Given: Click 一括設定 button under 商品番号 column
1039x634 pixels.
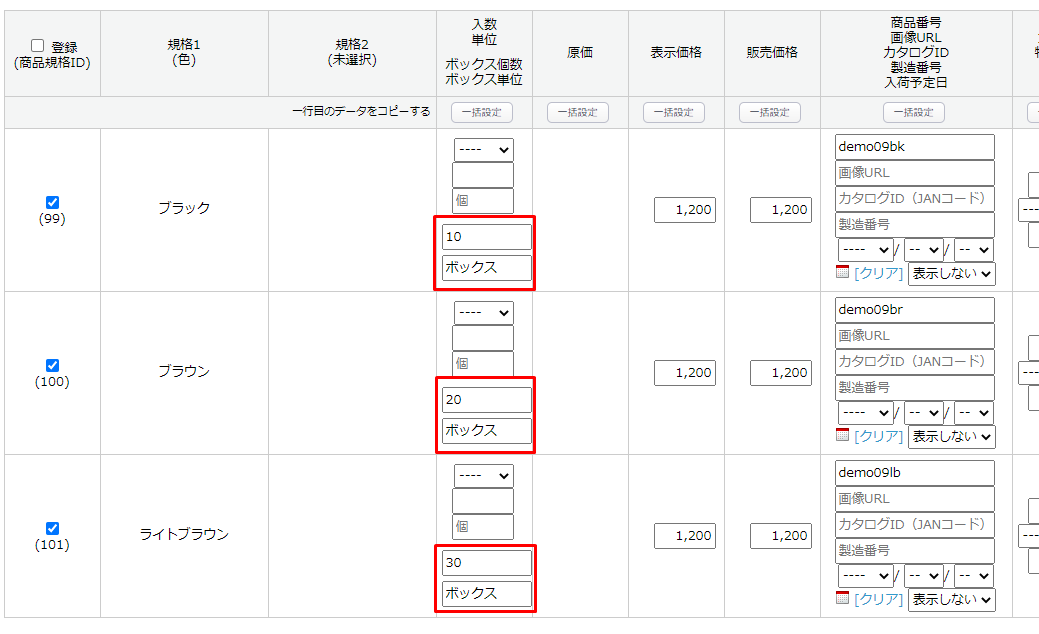Looking at the screenshot, I should 914,113.
